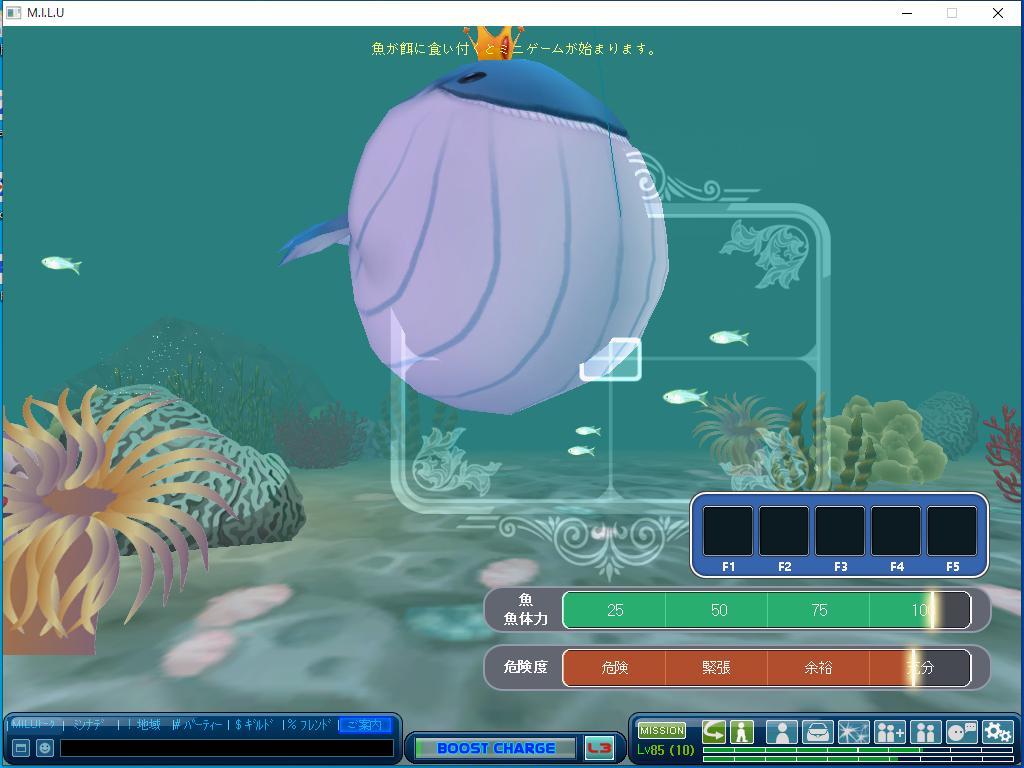Toggle the L3 boost level indicator
Image resolution: width=1024 pixels, height=768 pixels.
[599, 748]
